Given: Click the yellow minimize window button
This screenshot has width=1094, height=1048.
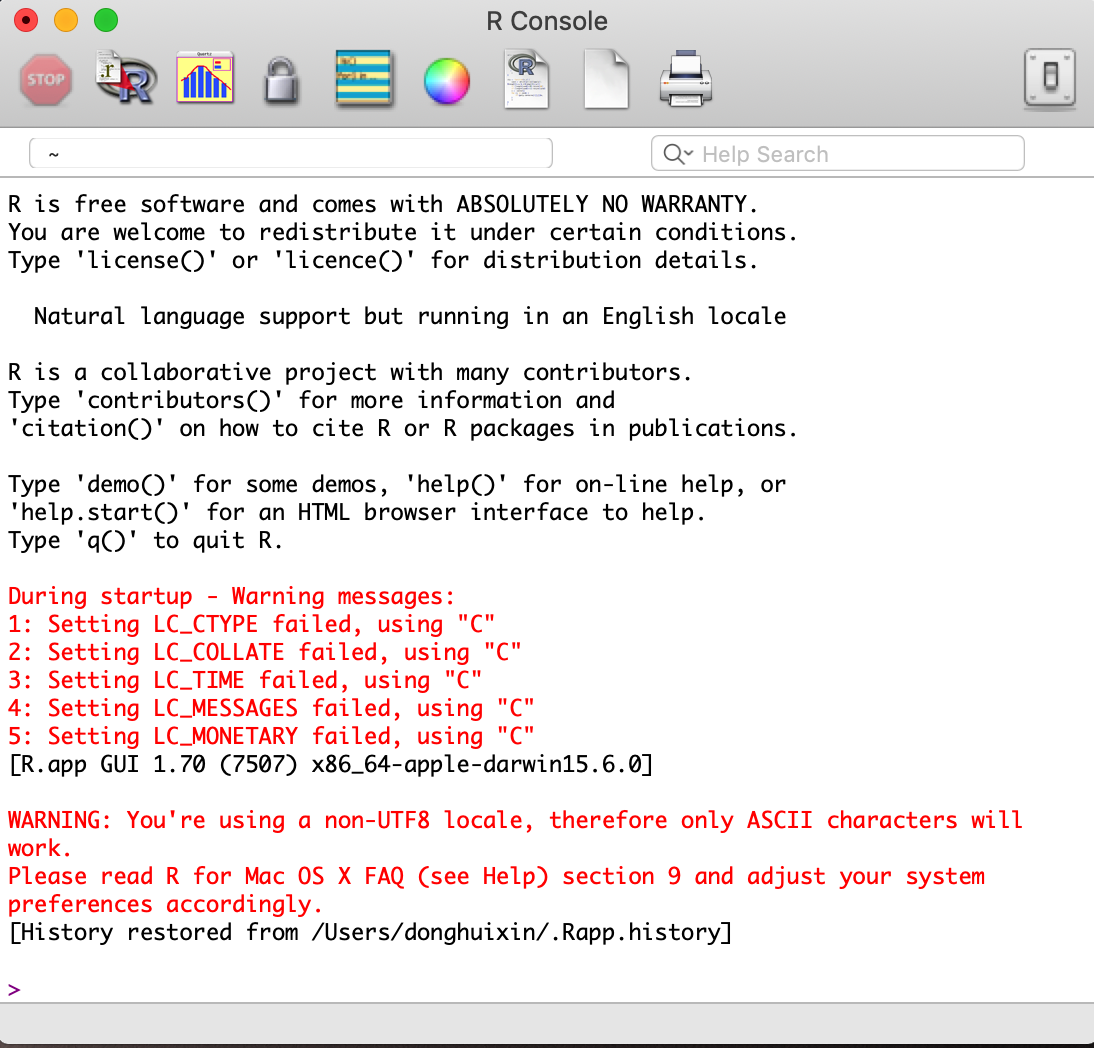Looking at the screenshot, I should (x=66, y=20).
